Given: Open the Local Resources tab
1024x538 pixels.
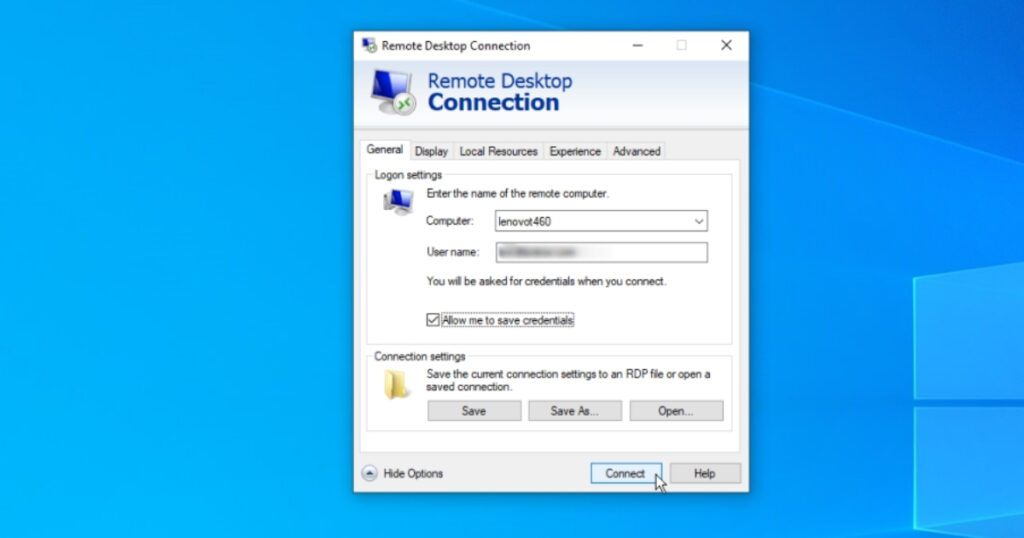Looking at the screenshot, I should [498, 151].
